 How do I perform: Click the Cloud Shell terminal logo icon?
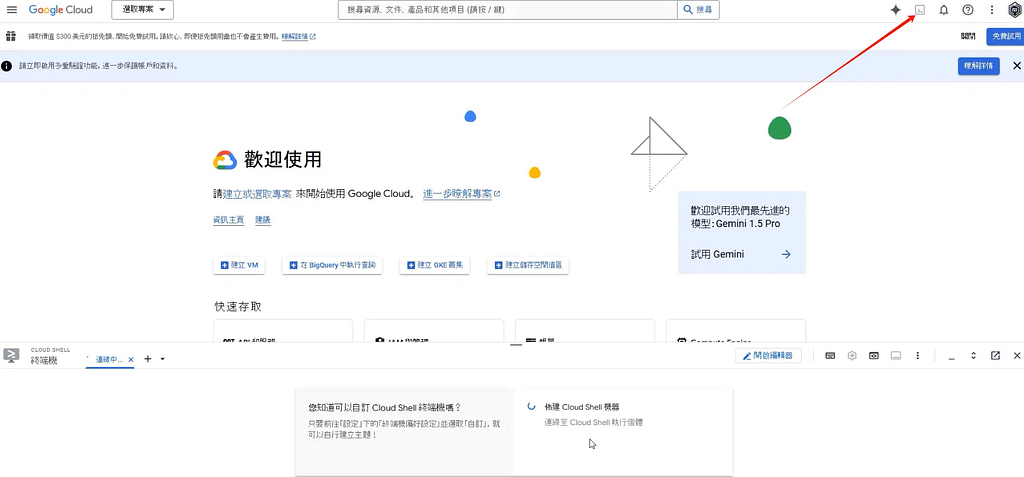point(11,355)
